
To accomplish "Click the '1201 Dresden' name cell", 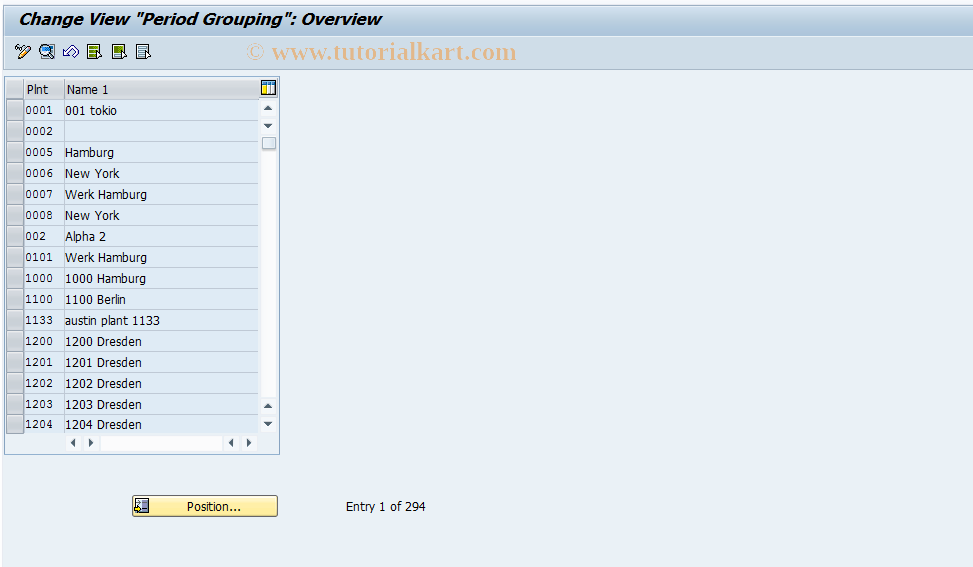I will [x=161, y=362].
